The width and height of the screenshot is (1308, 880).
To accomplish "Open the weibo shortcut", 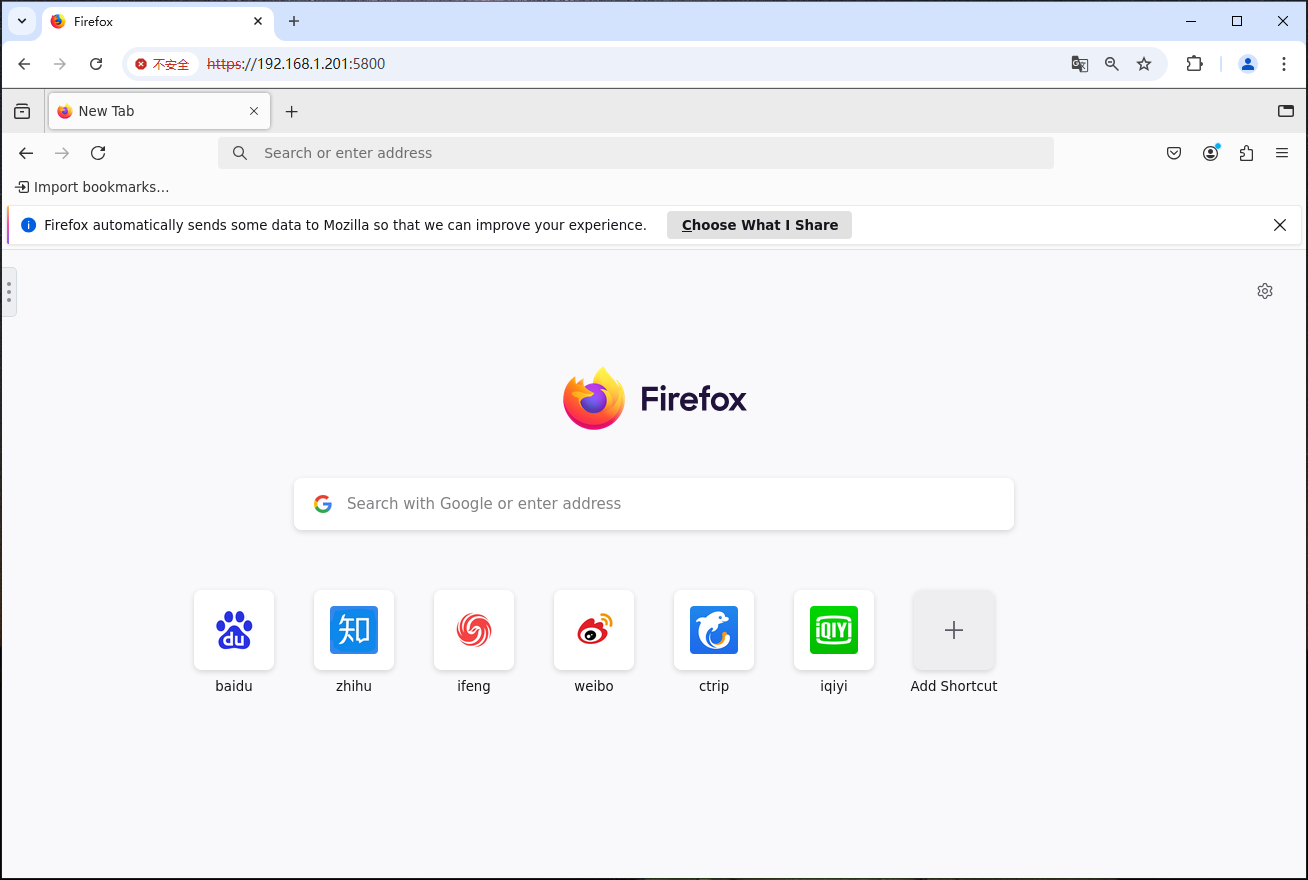I will pos(593,630).
